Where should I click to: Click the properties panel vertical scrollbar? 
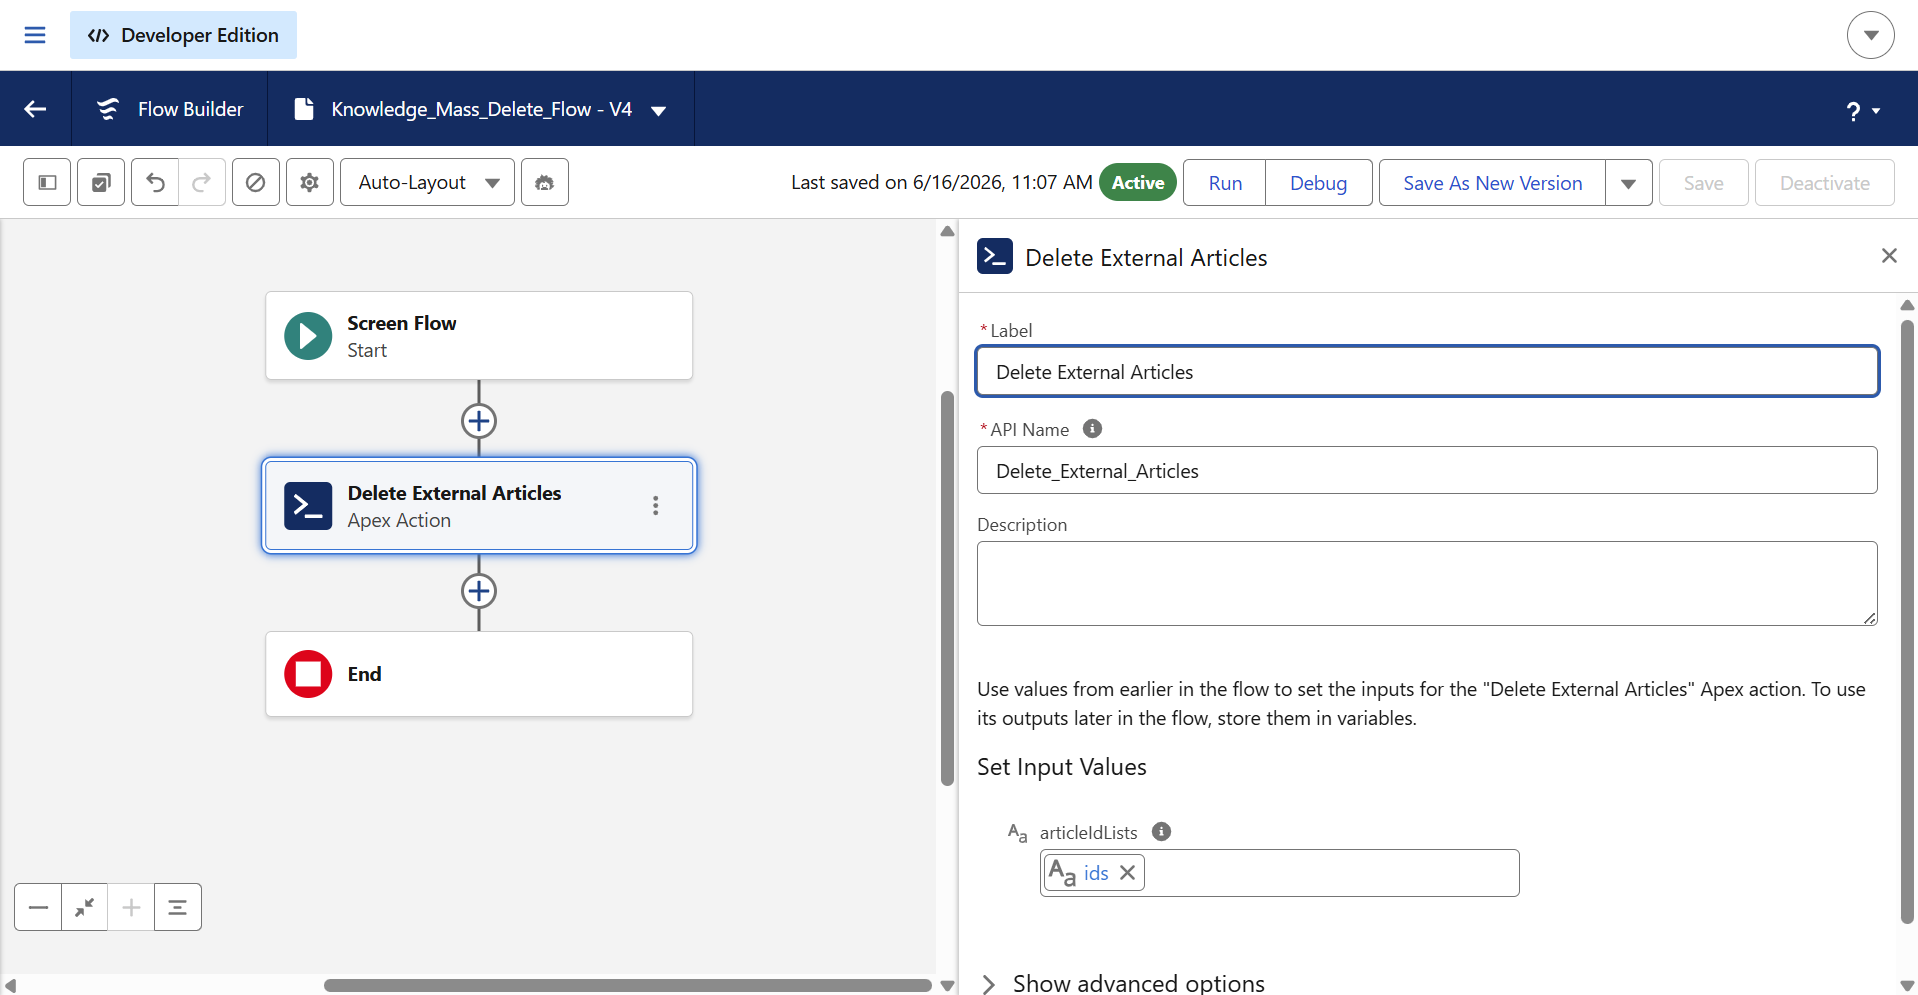pos(1907,620)
